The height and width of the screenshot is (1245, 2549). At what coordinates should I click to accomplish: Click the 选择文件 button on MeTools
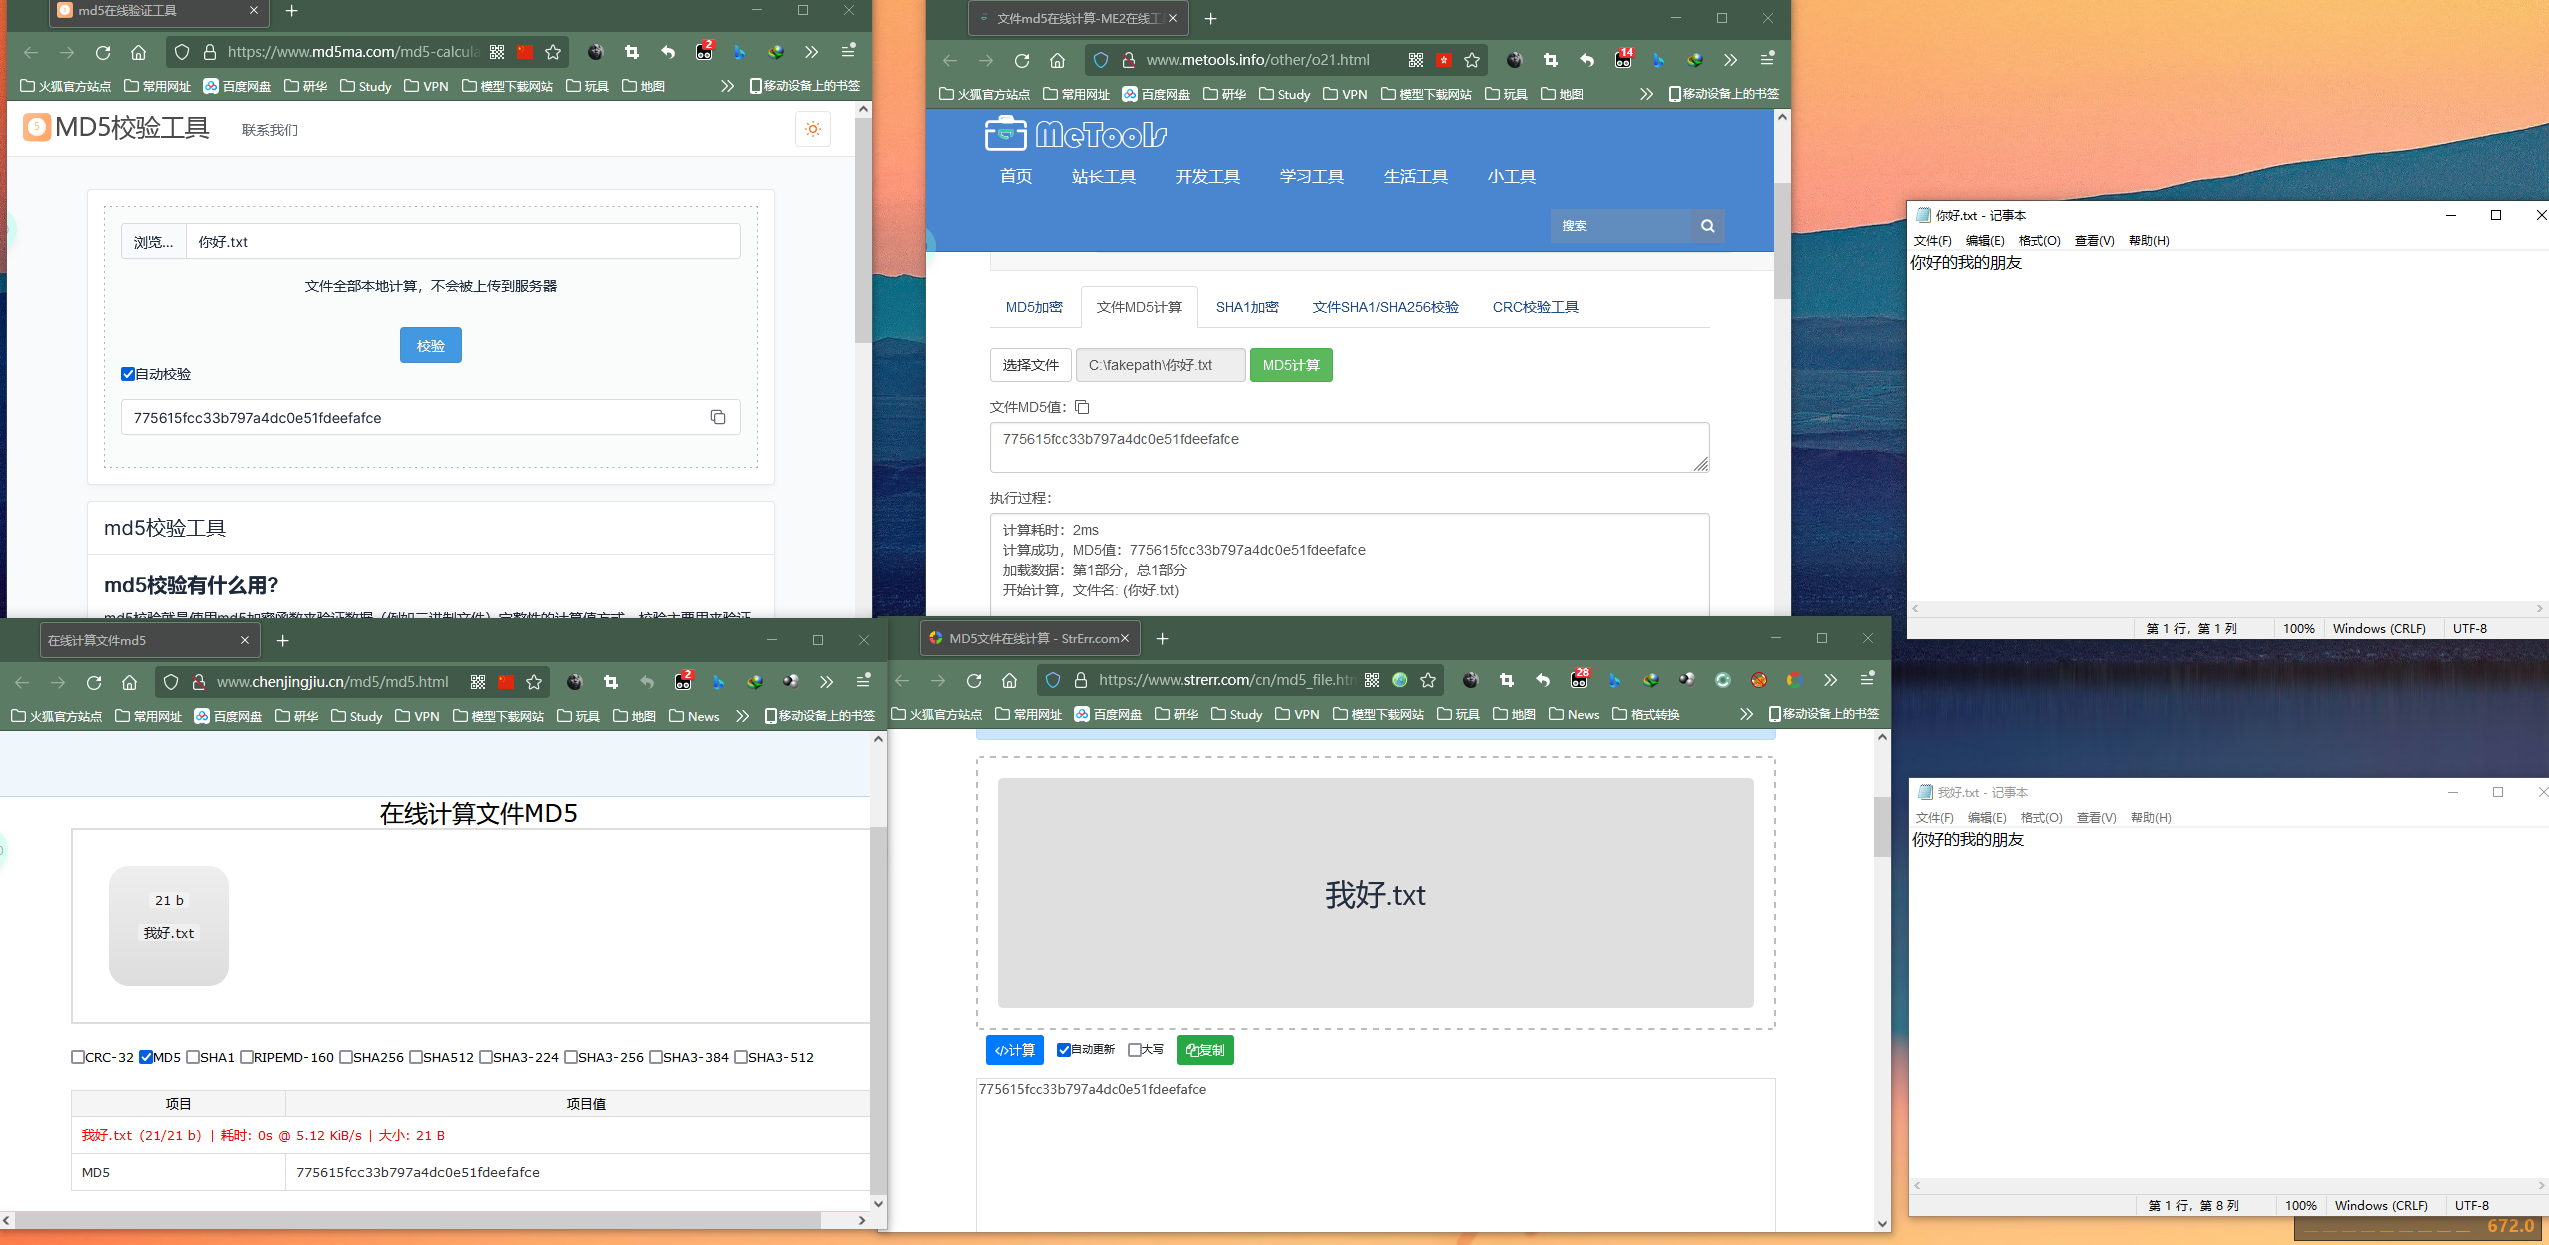click(1032, 364)
